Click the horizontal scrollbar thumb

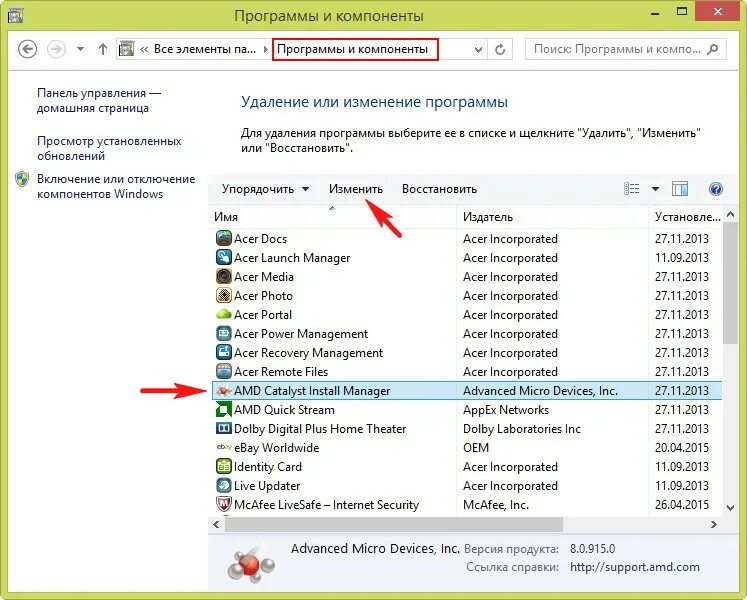click(394, 524)
